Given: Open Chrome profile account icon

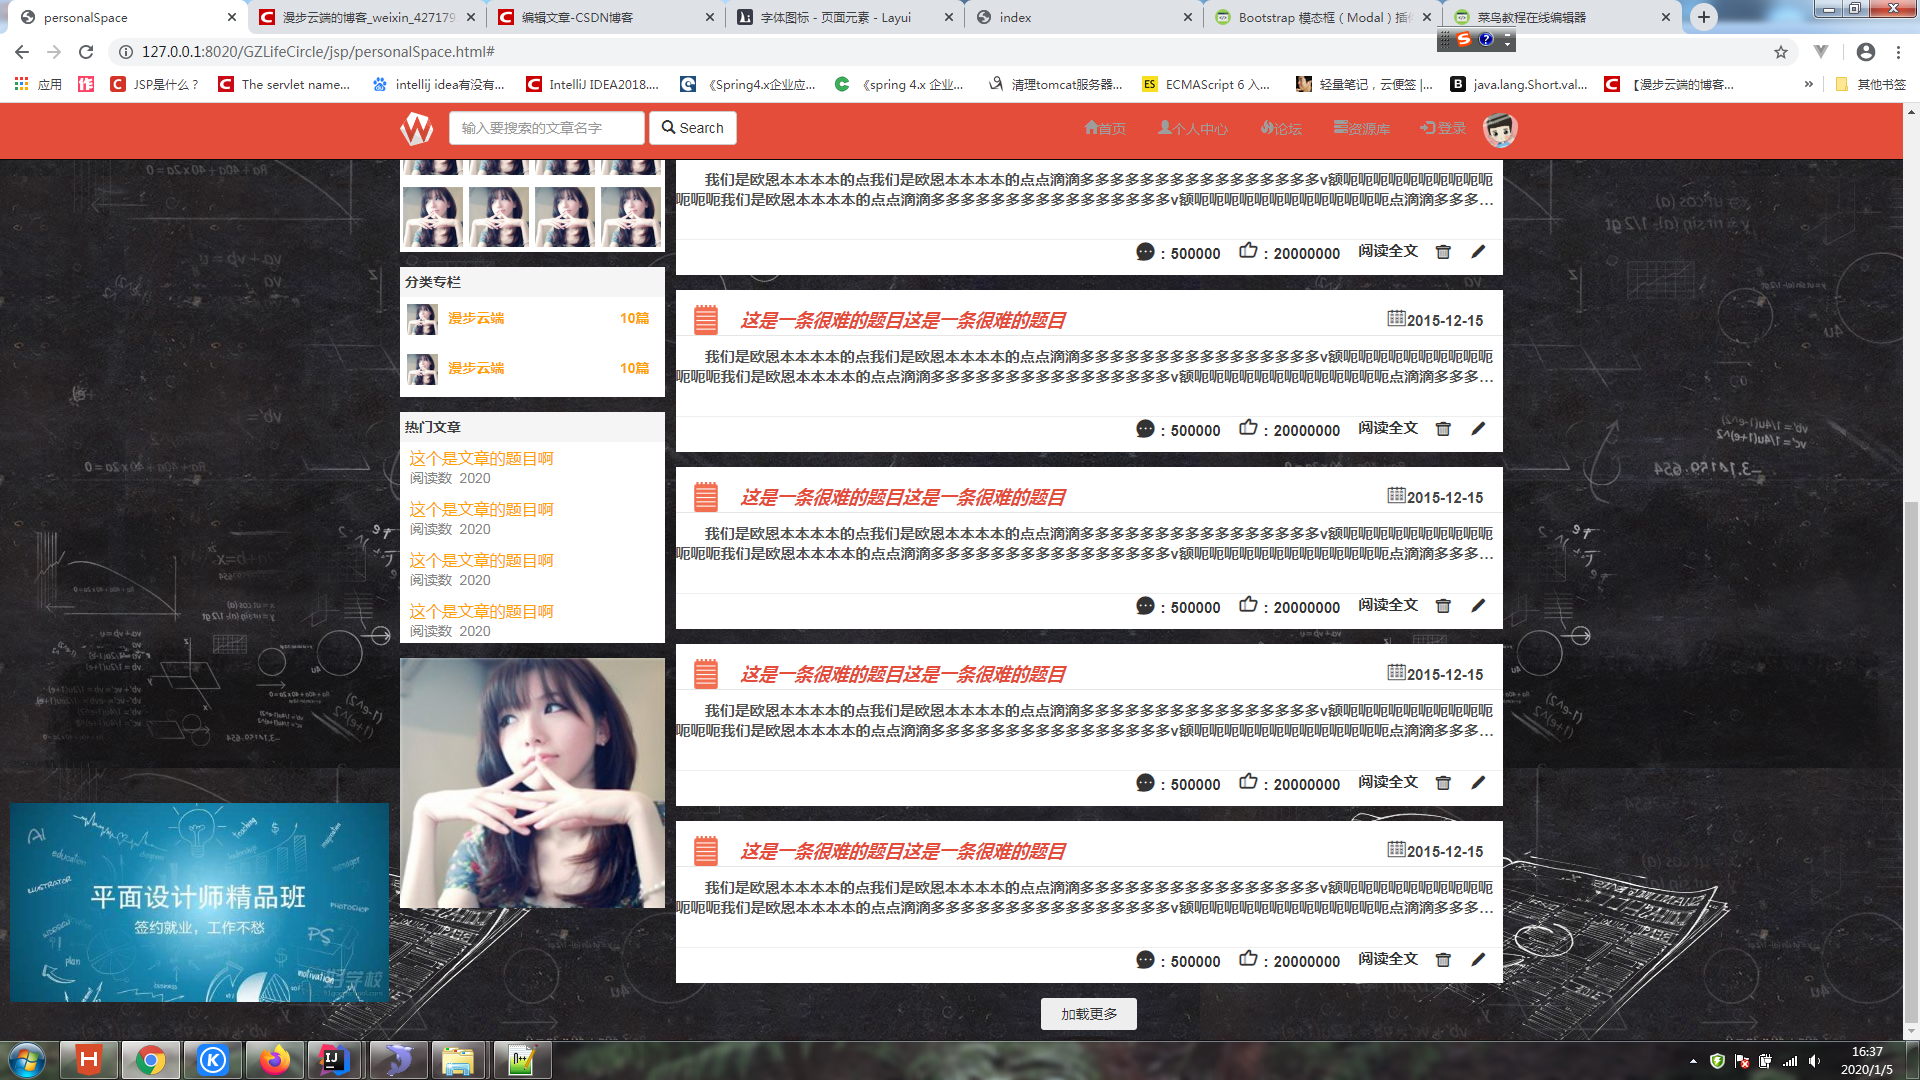Looking at the screenshot, I should (1865, 52).
